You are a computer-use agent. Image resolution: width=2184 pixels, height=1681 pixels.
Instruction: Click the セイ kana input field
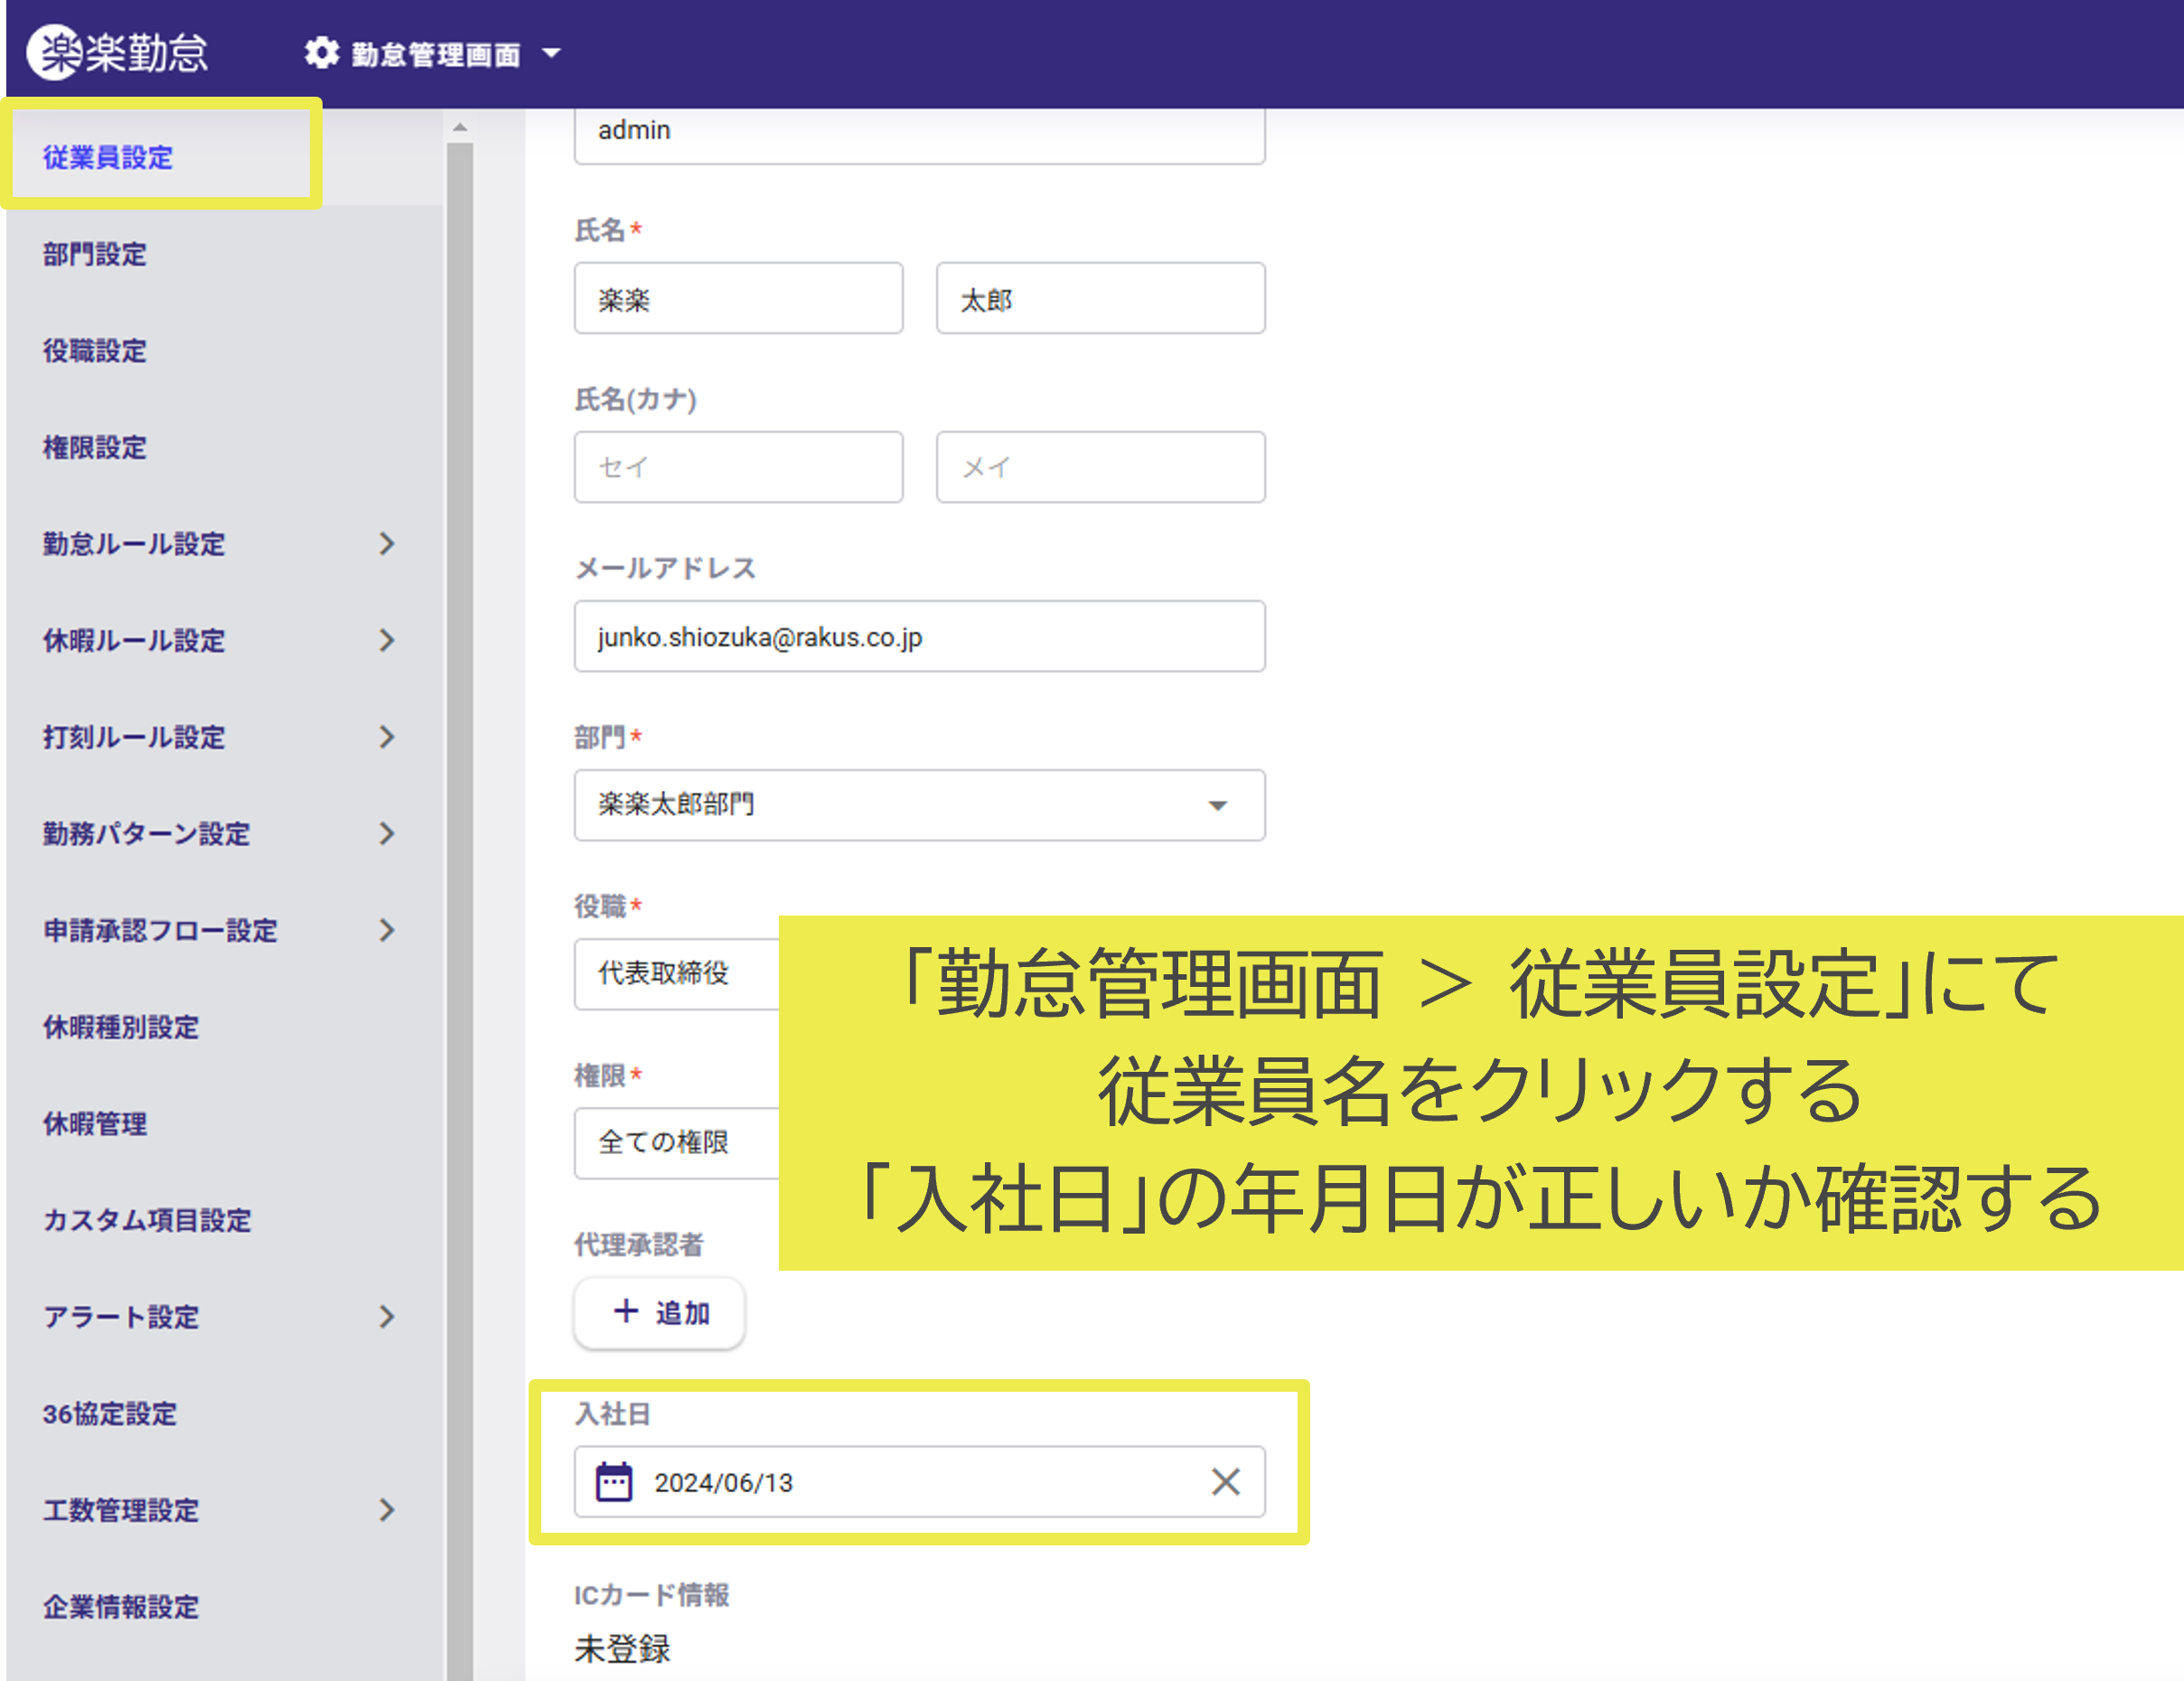738,467
